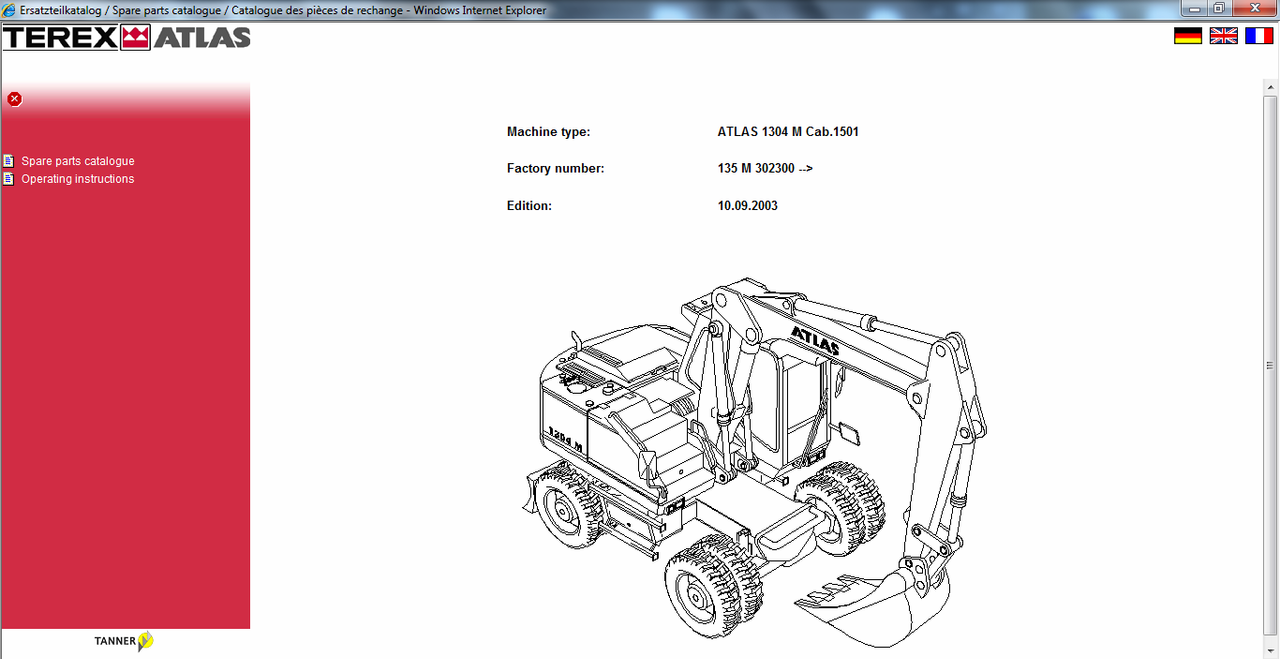
Task: Click the 'Edition:' label
Action: point(529,206)
